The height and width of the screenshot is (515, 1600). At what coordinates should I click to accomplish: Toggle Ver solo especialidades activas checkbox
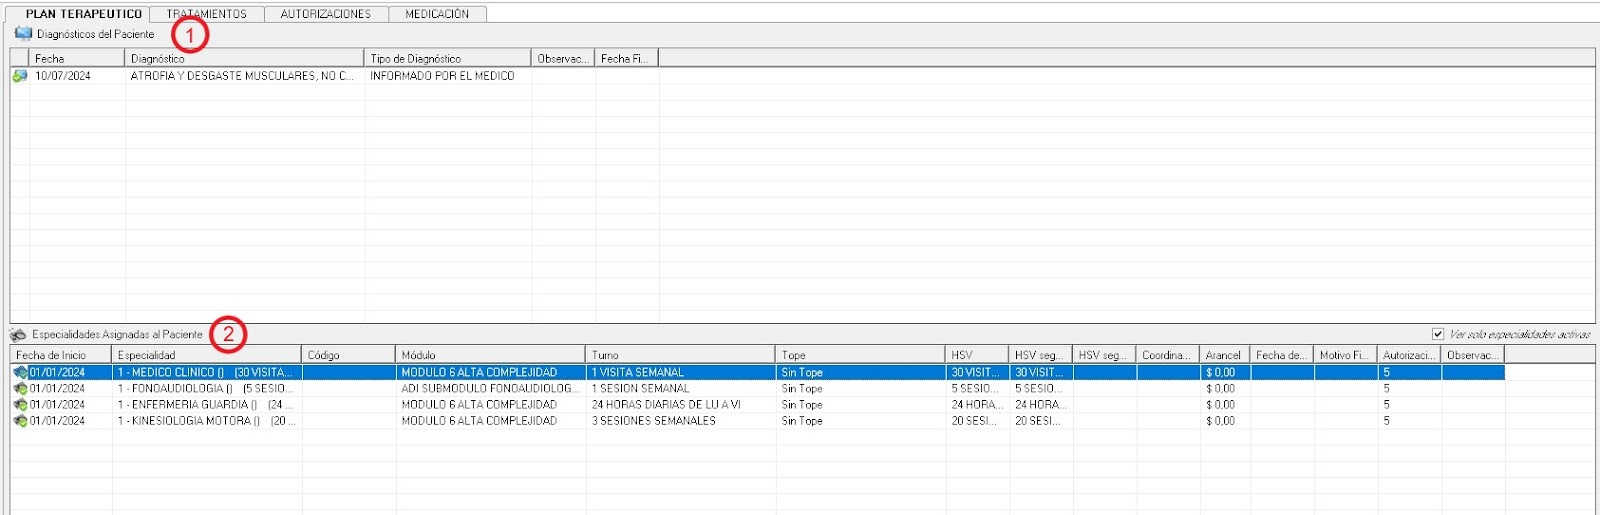click(x=1438, y=335)
